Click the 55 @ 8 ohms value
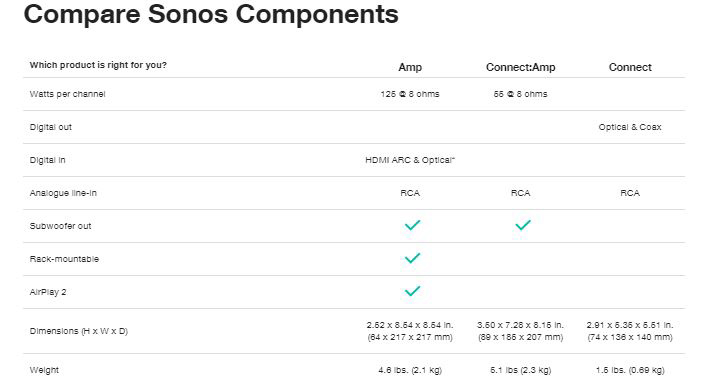Screen dimensions: 702x386 point(521,94)
